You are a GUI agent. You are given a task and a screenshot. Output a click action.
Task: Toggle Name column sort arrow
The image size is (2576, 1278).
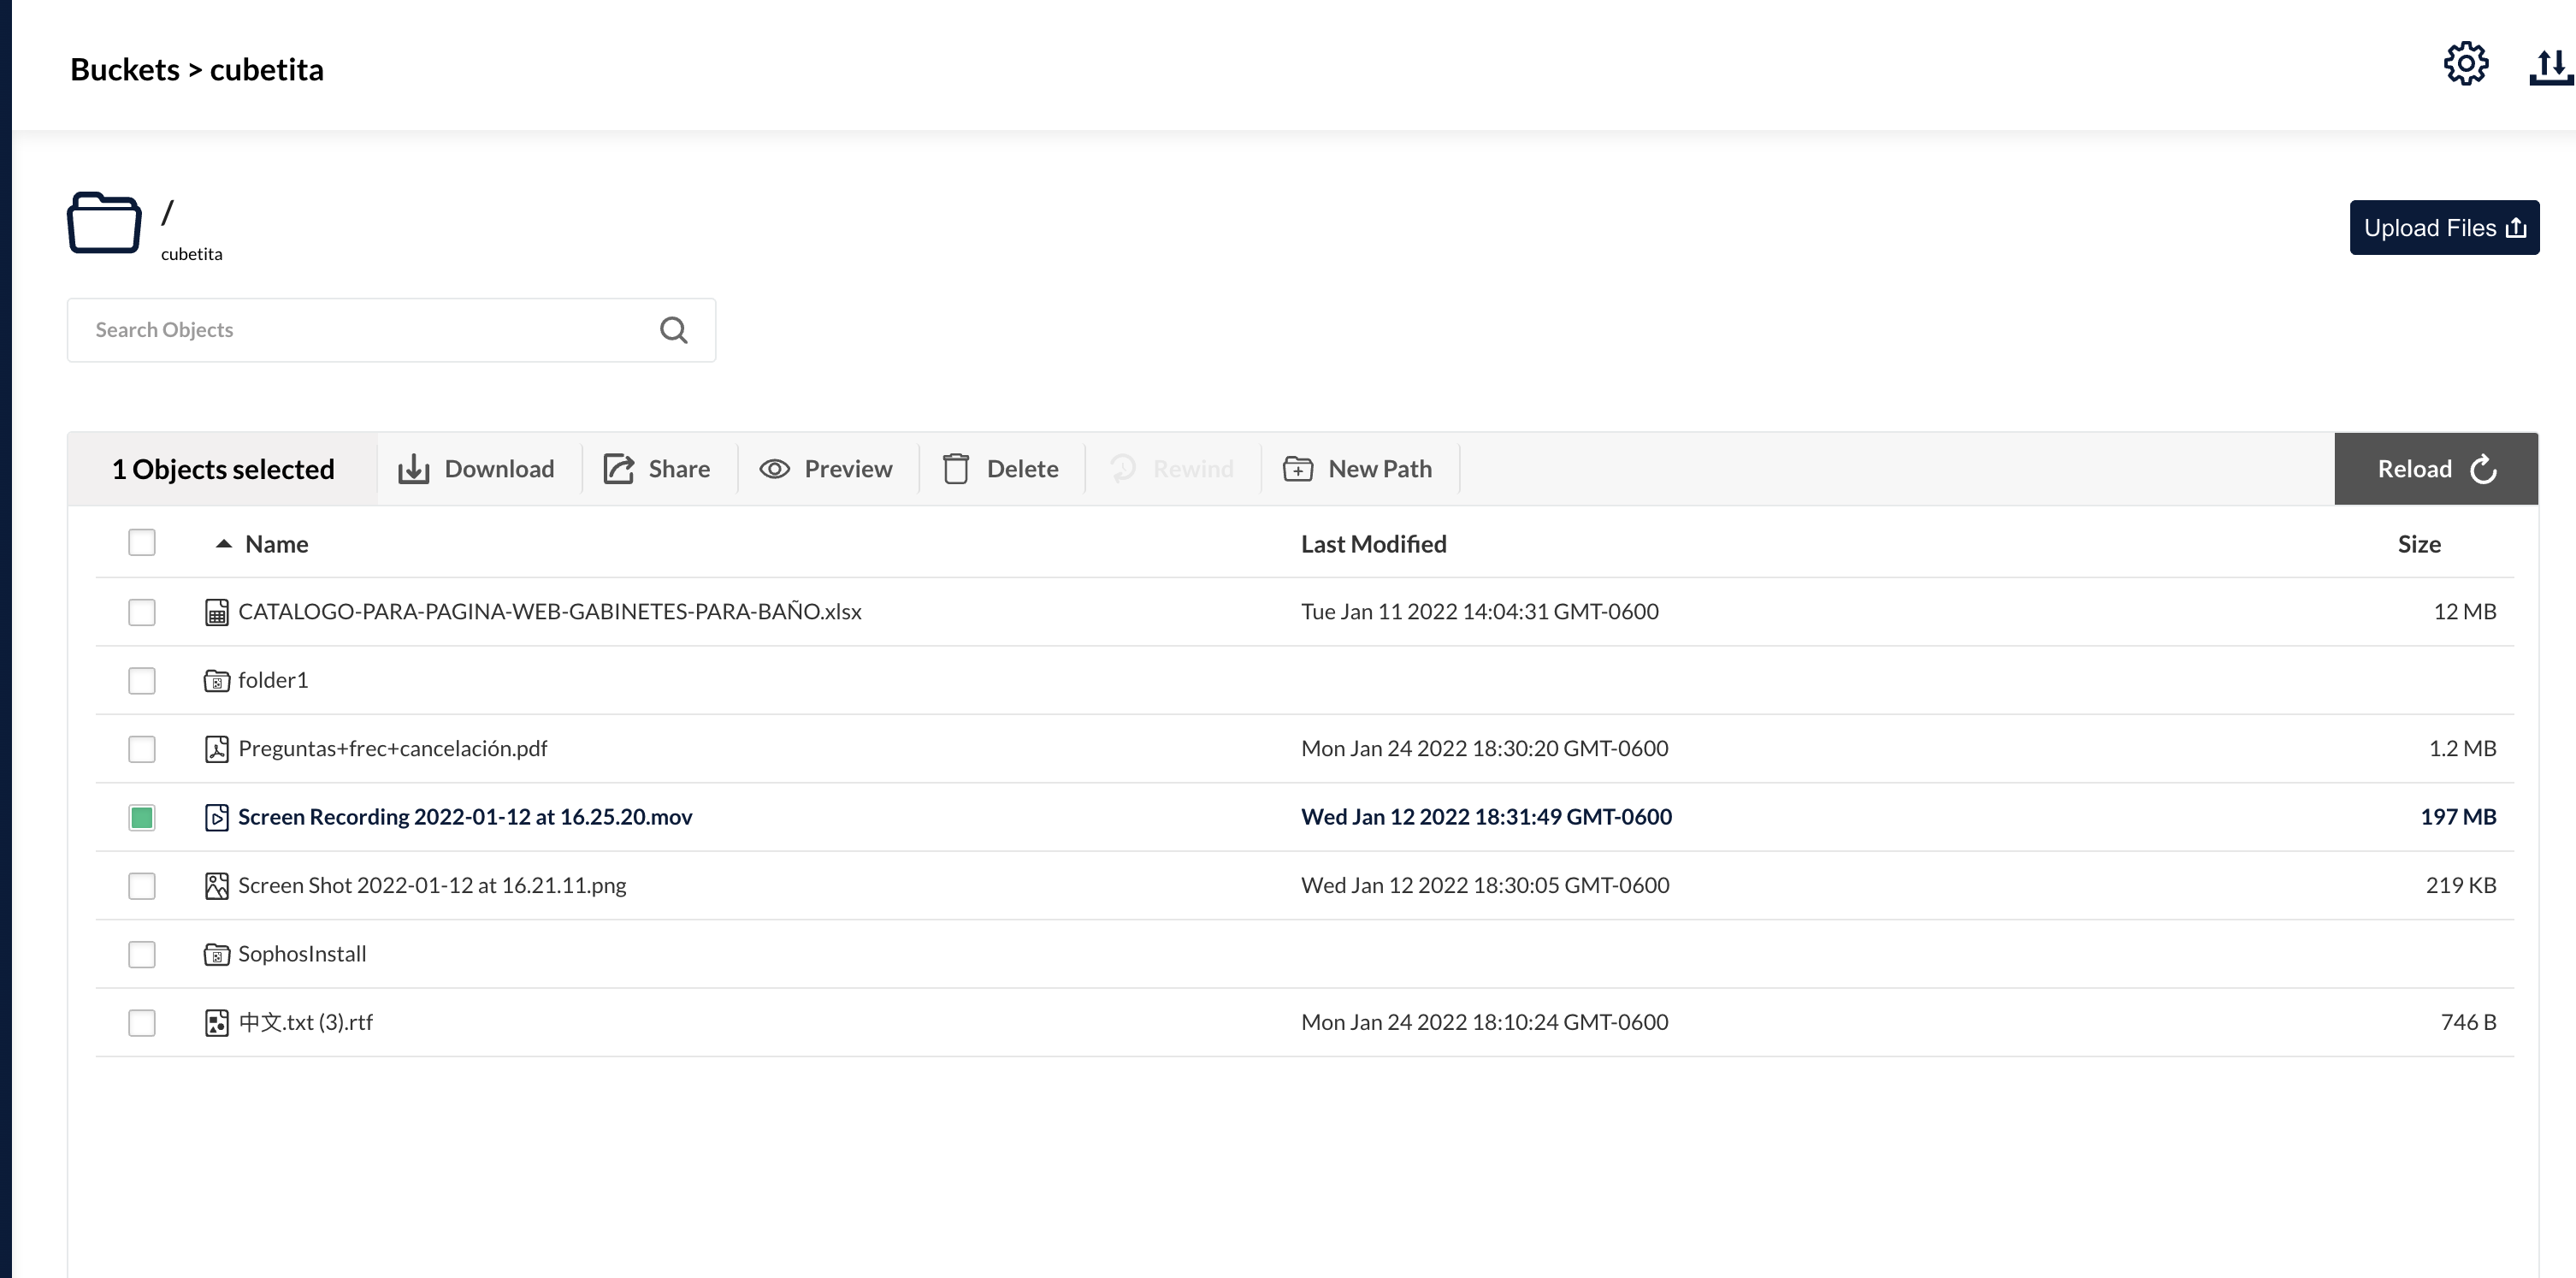pos(224,544)
